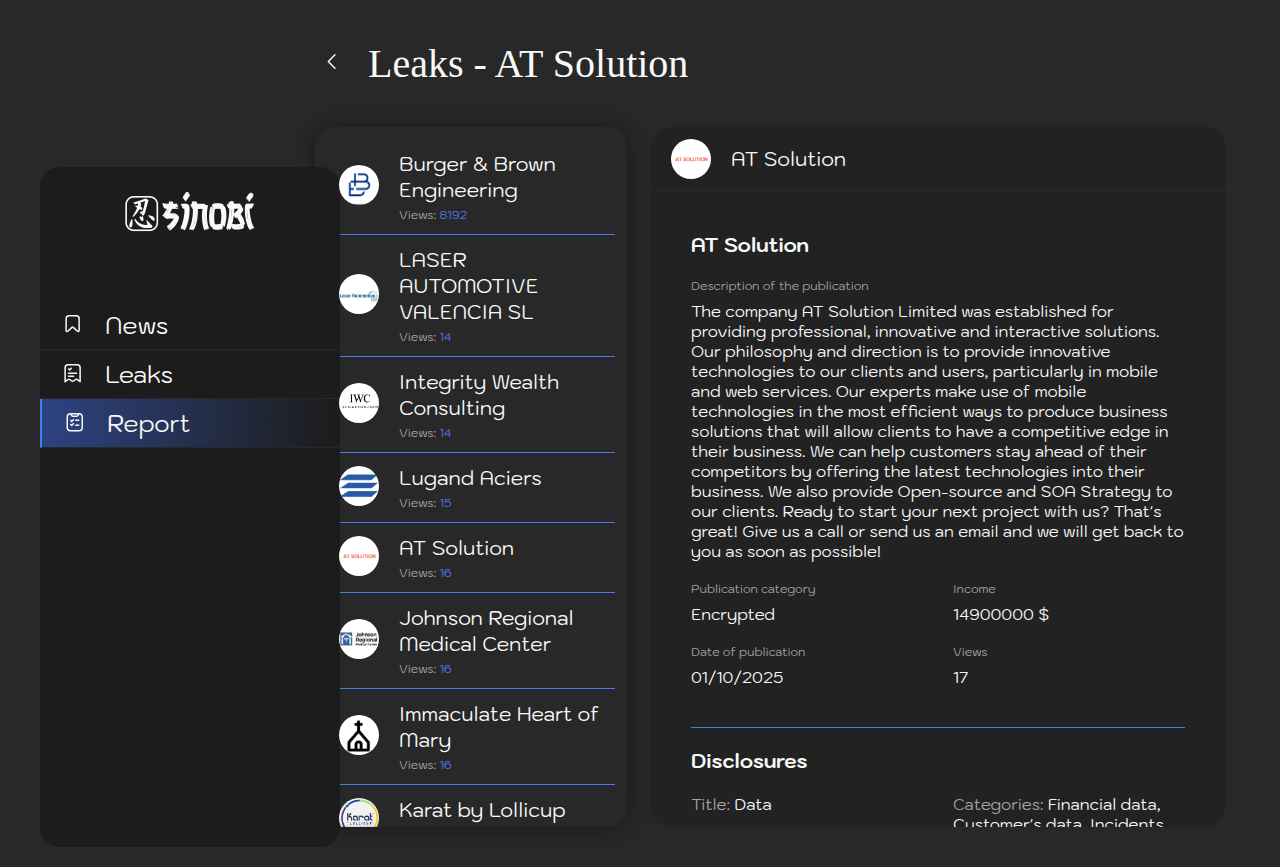This screenshot has height=867, width=1280.
Task: Click the Karat by Lollicup logo
Action: pyautogui.click(x=359, y=815)
